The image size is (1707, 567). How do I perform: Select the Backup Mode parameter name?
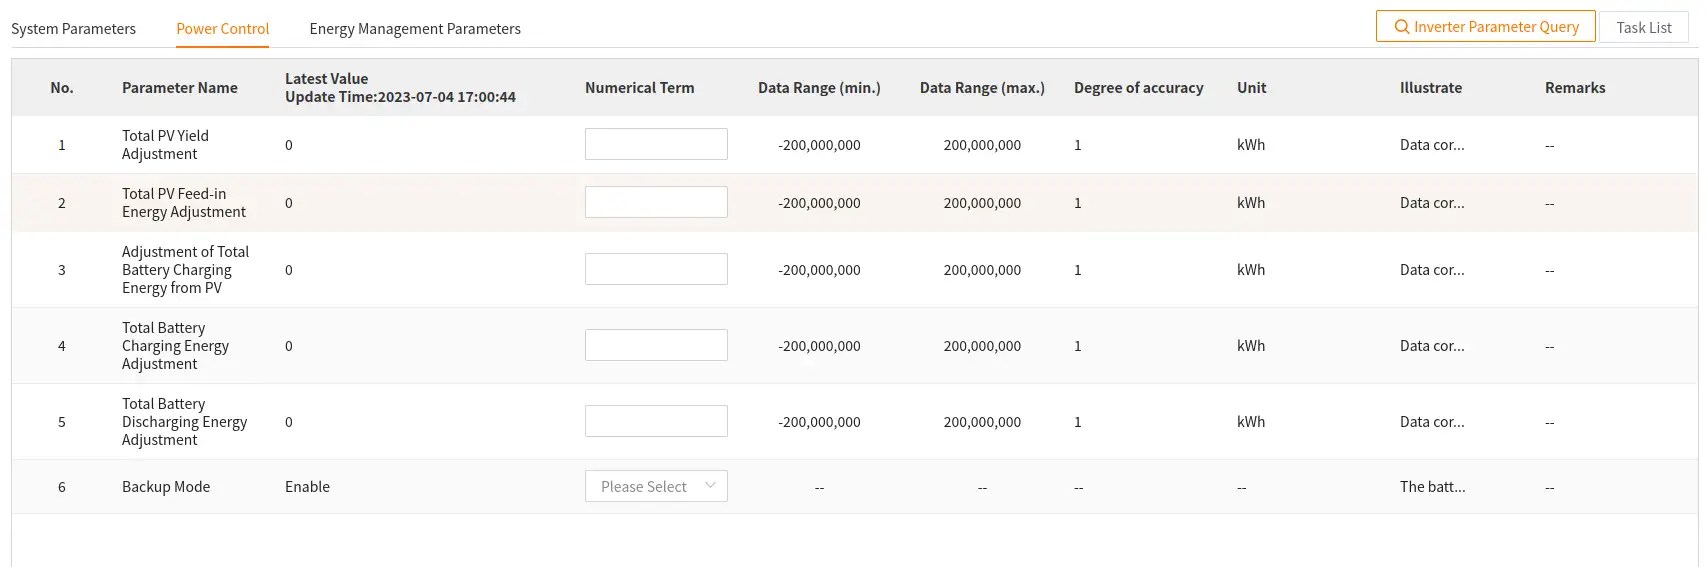coord(166,487)
